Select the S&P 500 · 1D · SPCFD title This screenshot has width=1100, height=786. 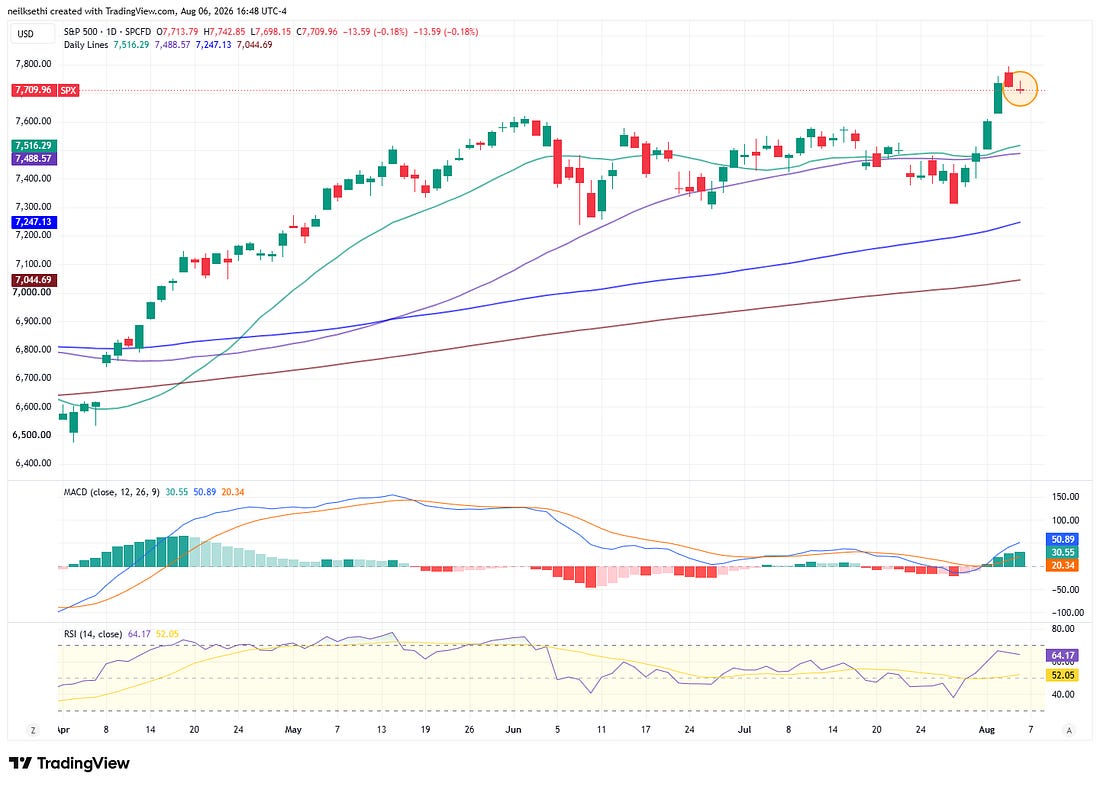[107, 32]
